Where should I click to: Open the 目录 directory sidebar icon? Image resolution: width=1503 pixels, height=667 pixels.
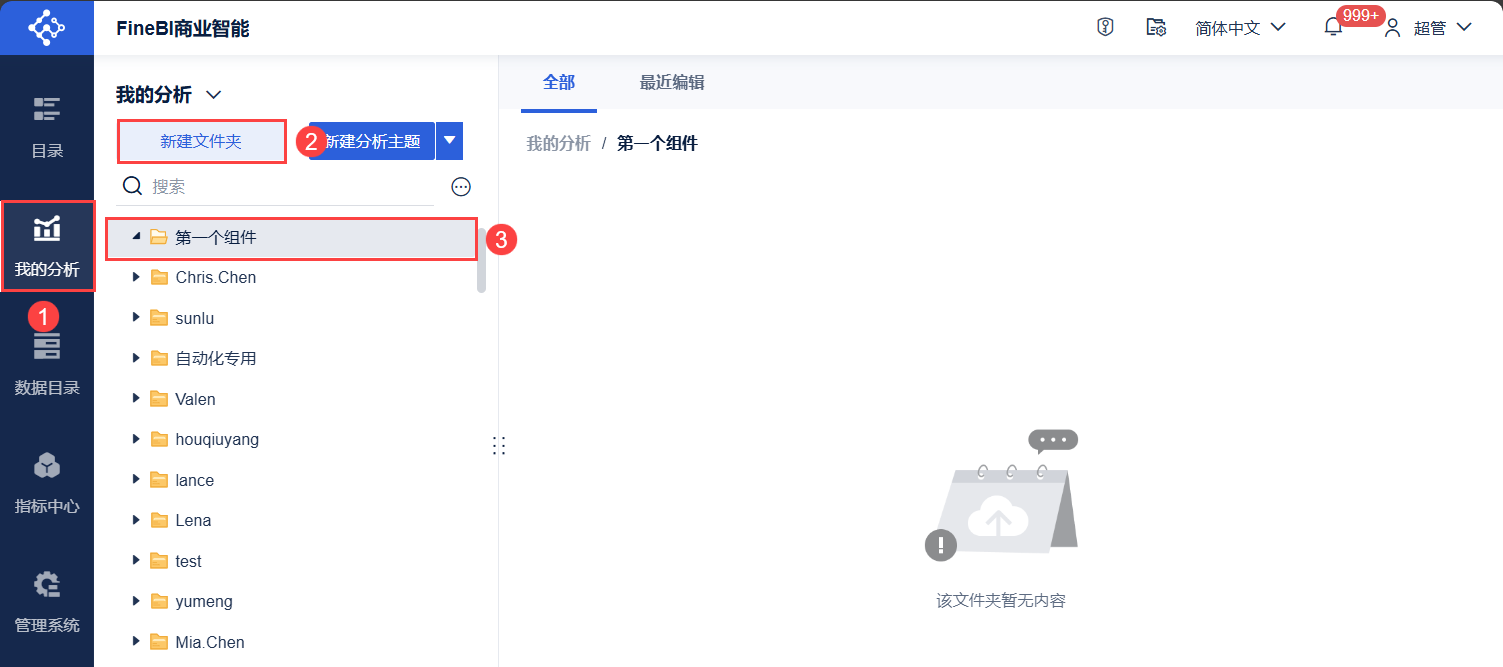click(x=47, y=127)
